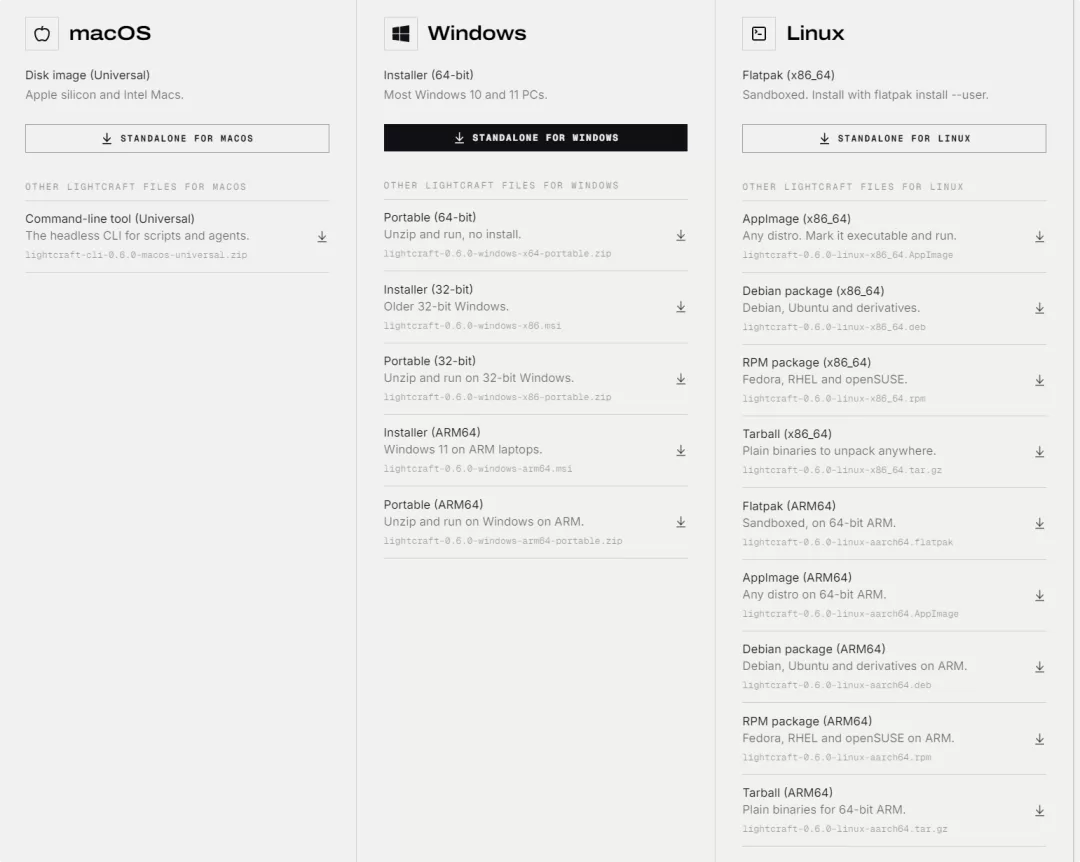Viewport: 1080px width, 862px height.
Task: Download the Installer (32-bit) msi file
Action: tap(681, 307)
